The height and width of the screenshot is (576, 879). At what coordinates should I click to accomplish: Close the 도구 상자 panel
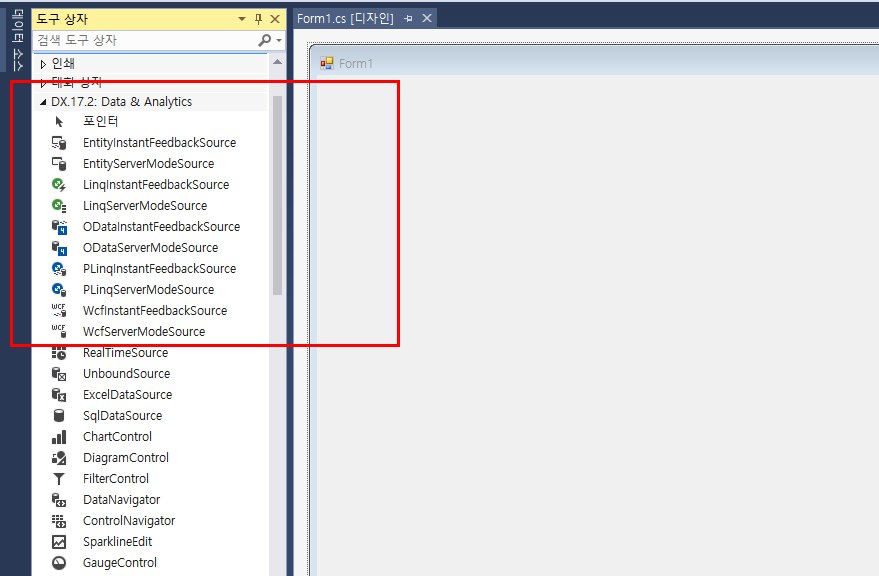[275, 19]
